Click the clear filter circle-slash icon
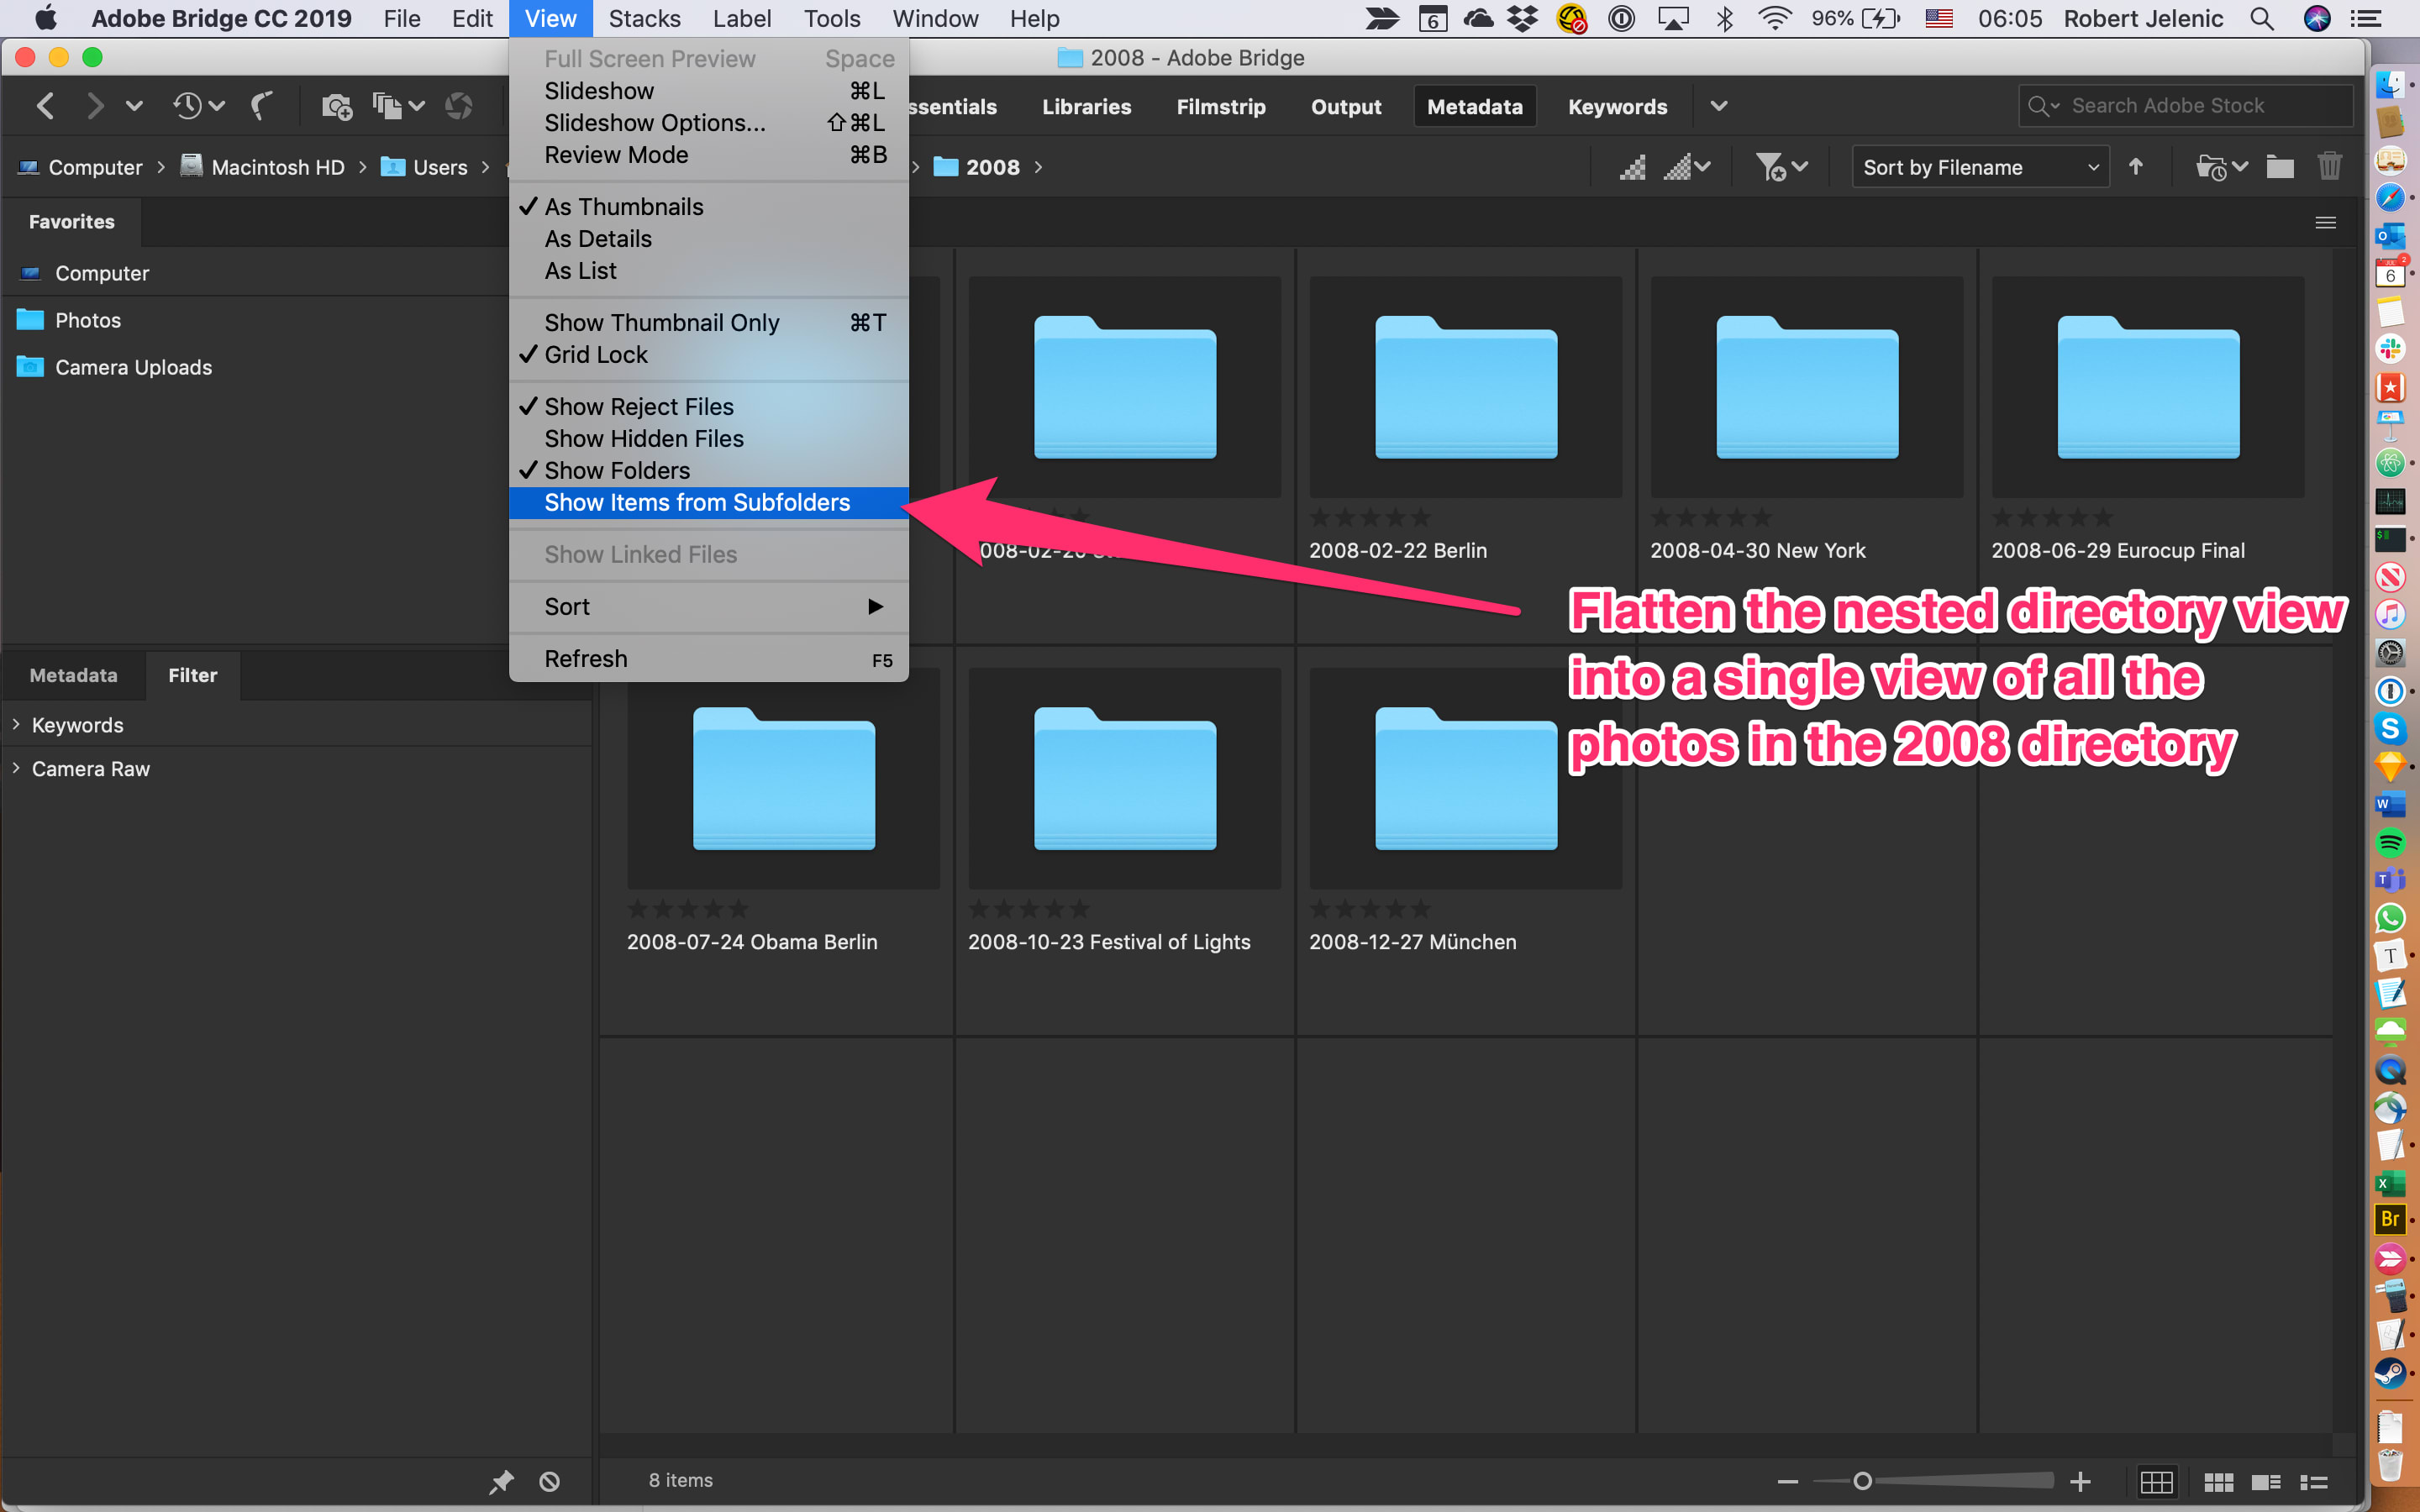The width and height of the screenshot is (2420, 1512). tap(549, 1481)
